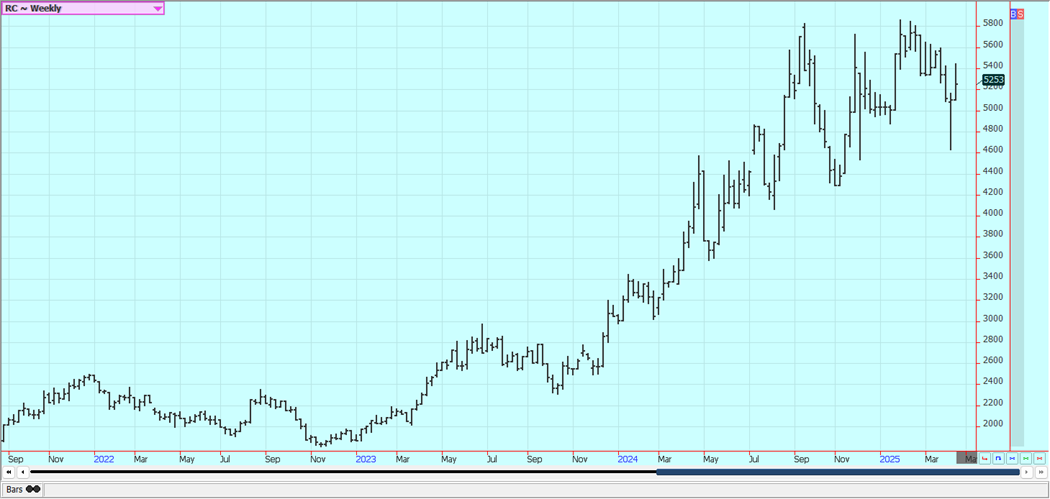Viewport: 1050px width, 499px height.
Task: Jump to the latest bar (double-right arrow)
Action: tap(1040, 472)
